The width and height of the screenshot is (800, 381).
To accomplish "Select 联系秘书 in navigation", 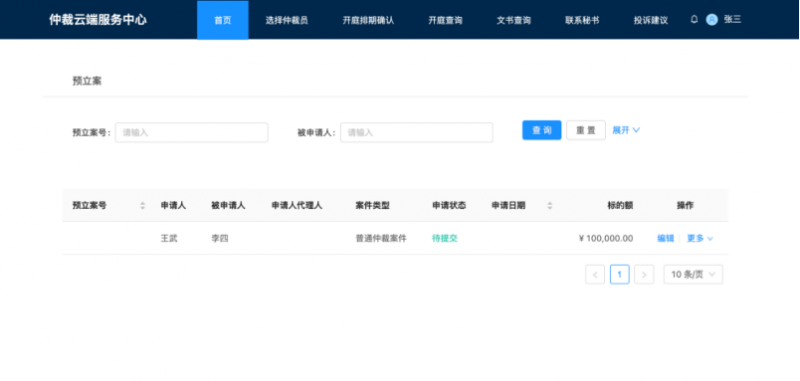I will click(582, 20).
